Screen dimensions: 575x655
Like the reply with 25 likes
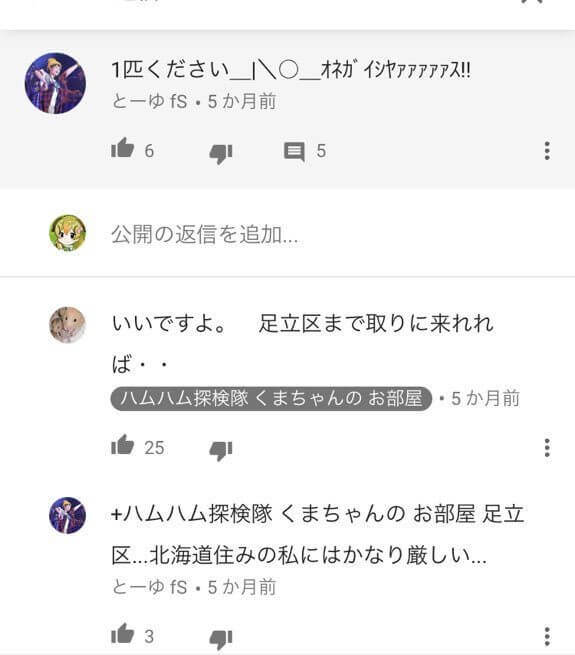pyautogui.click(x=122, y=445)
